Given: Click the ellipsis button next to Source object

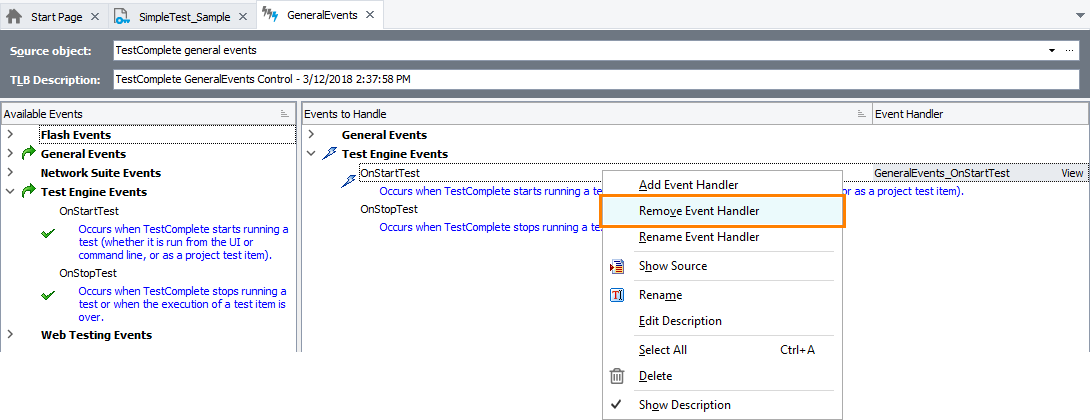Looking at the screenshot, I should pos(1069,51).
